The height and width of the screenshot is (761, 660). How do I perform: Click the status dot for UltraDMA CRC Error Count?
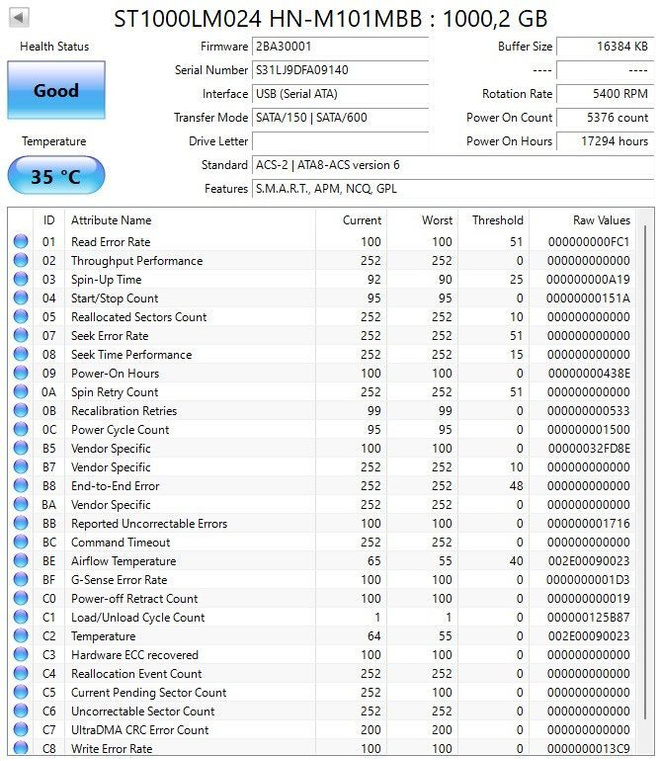[x=21, y=729]
